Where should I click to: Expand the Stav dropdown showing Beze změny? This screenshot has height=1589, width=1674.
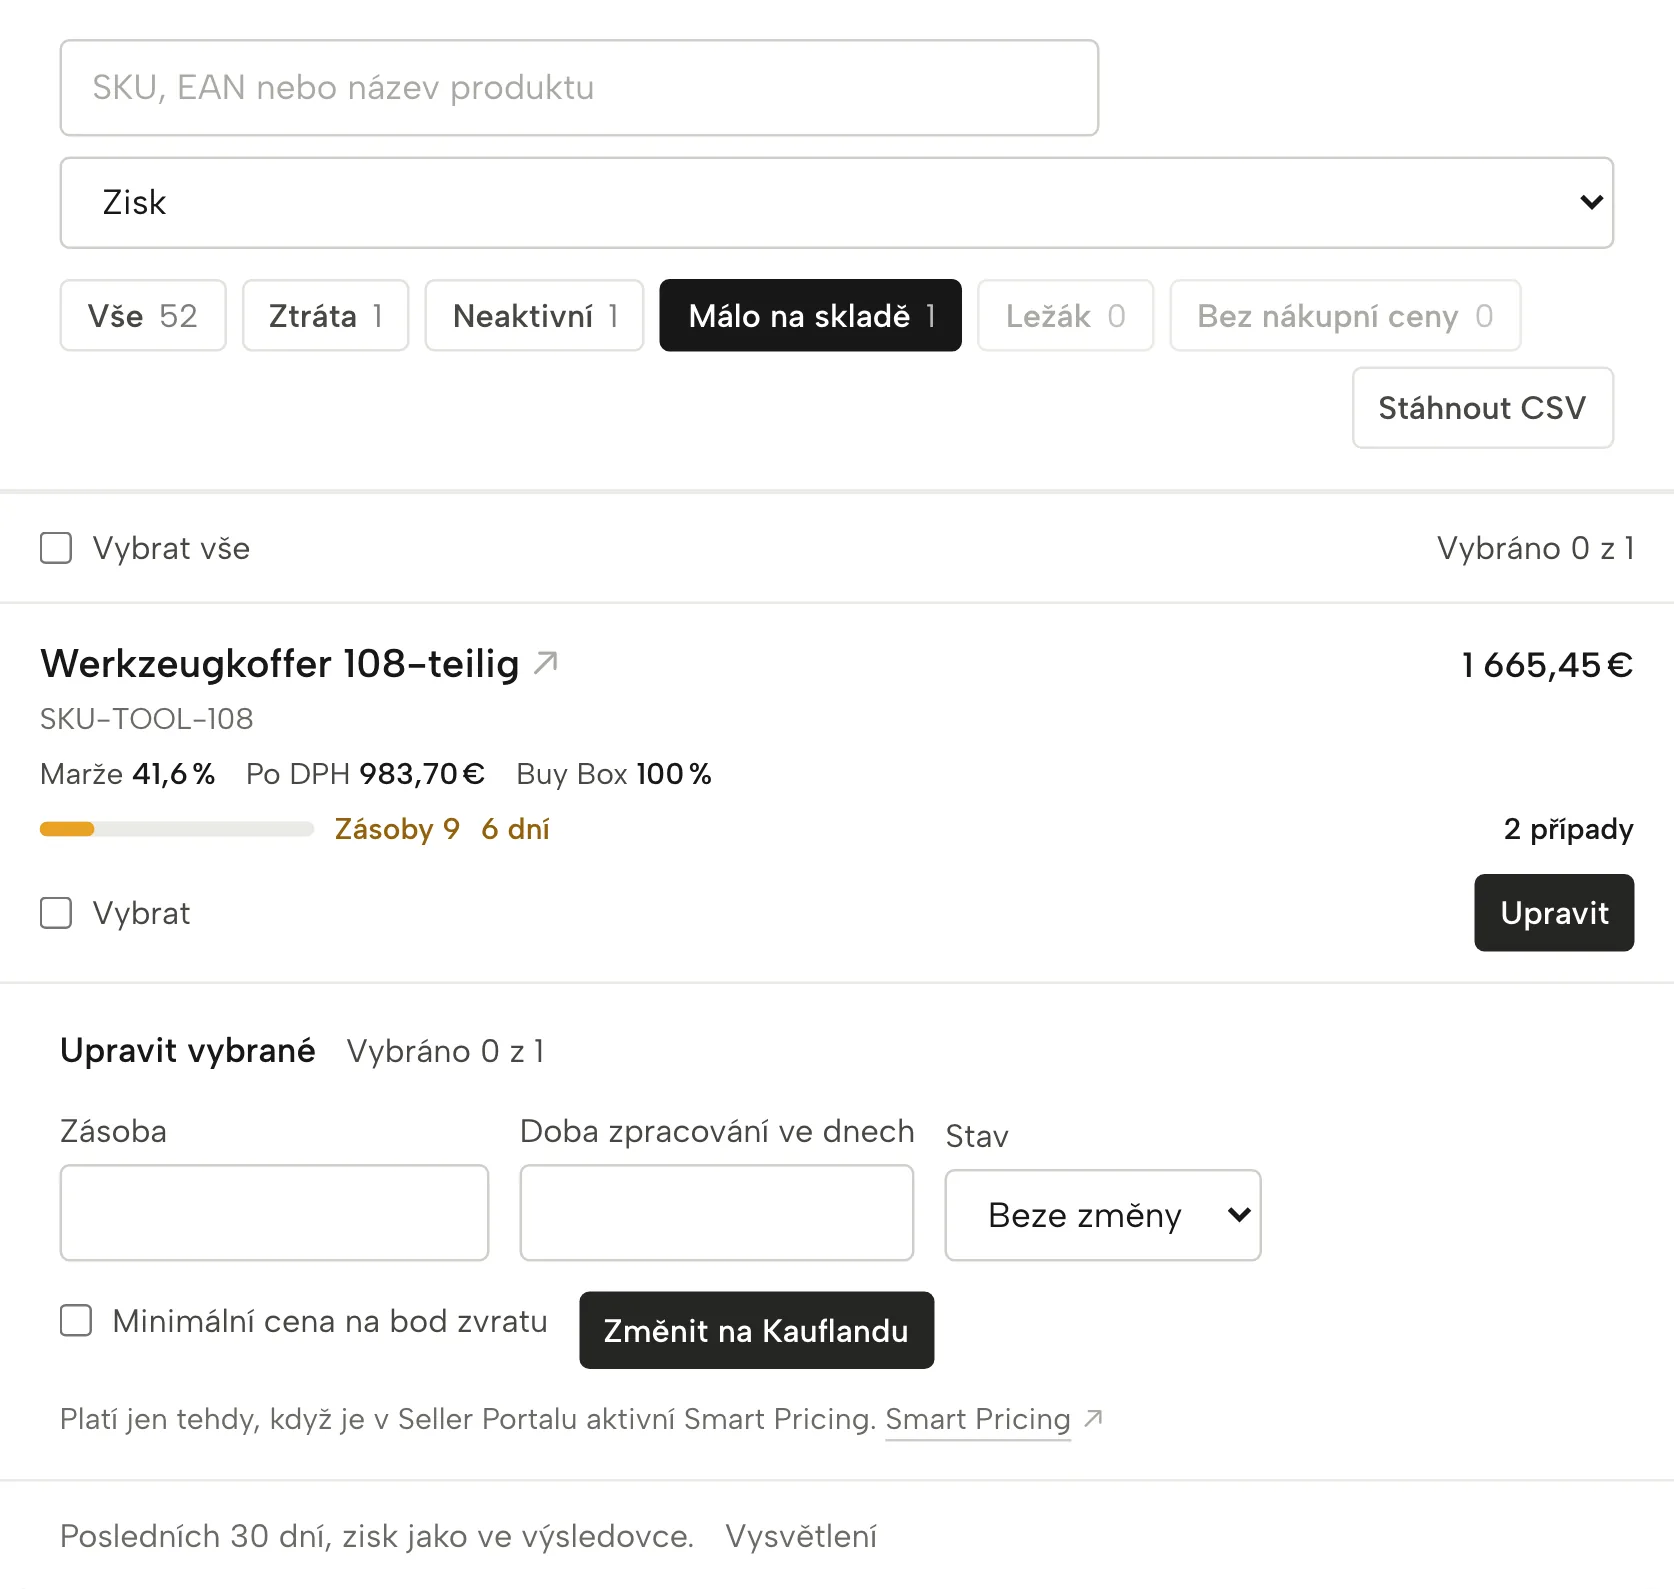(x=1103, y=1215)
